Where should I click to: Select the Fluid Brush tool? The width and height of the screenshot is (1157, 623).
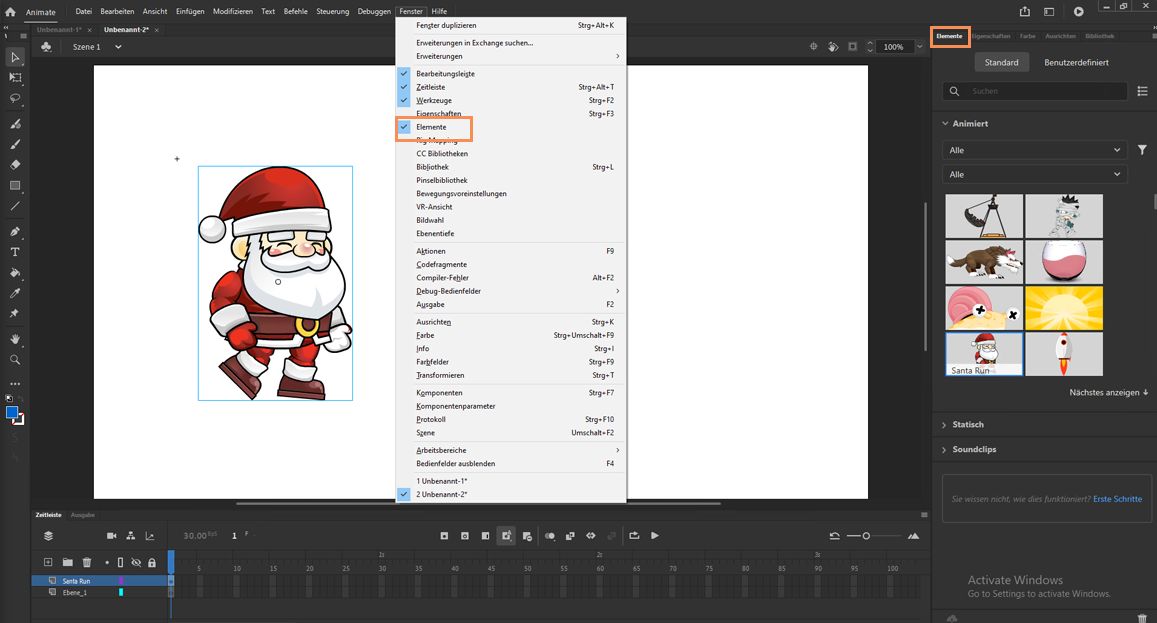(15, 123)
